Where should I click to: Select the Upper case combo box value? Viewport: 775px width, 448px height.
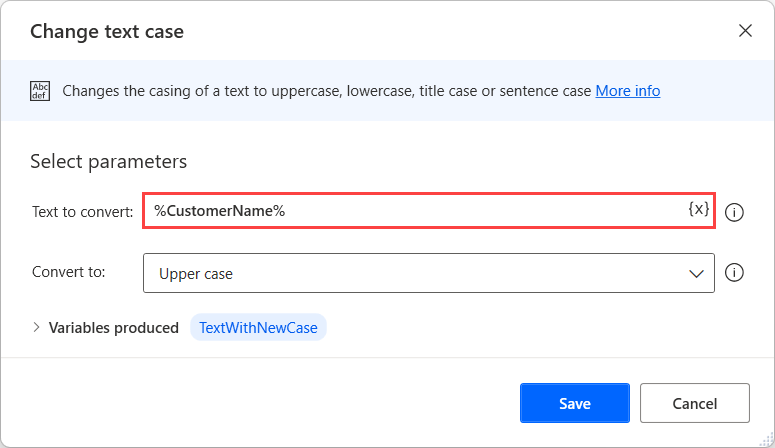(x=400, y=273)
